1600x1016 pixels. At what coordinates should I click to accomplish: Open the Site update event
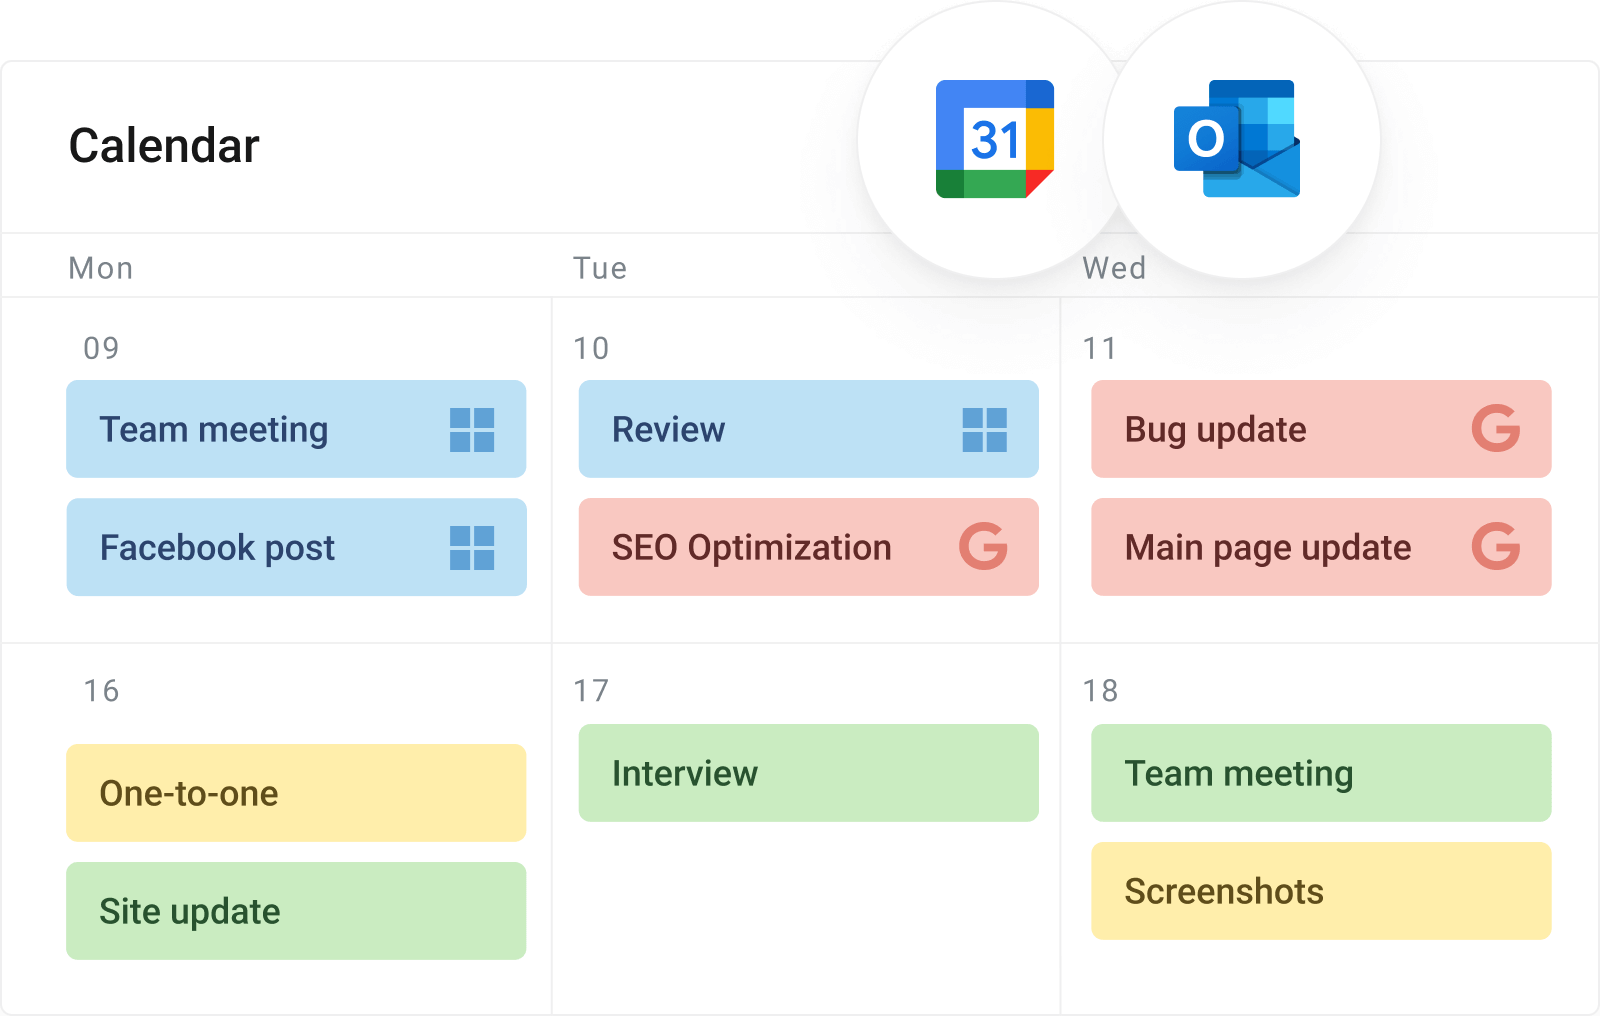(x=296, y=911)
